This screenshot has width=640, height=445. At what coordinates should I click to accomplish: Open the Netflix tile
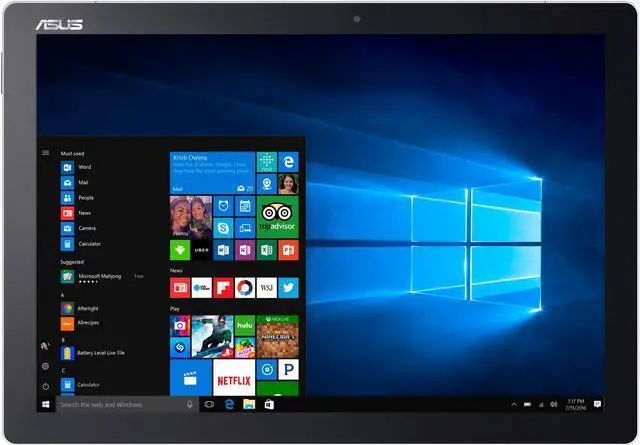[x=234, y=378]
